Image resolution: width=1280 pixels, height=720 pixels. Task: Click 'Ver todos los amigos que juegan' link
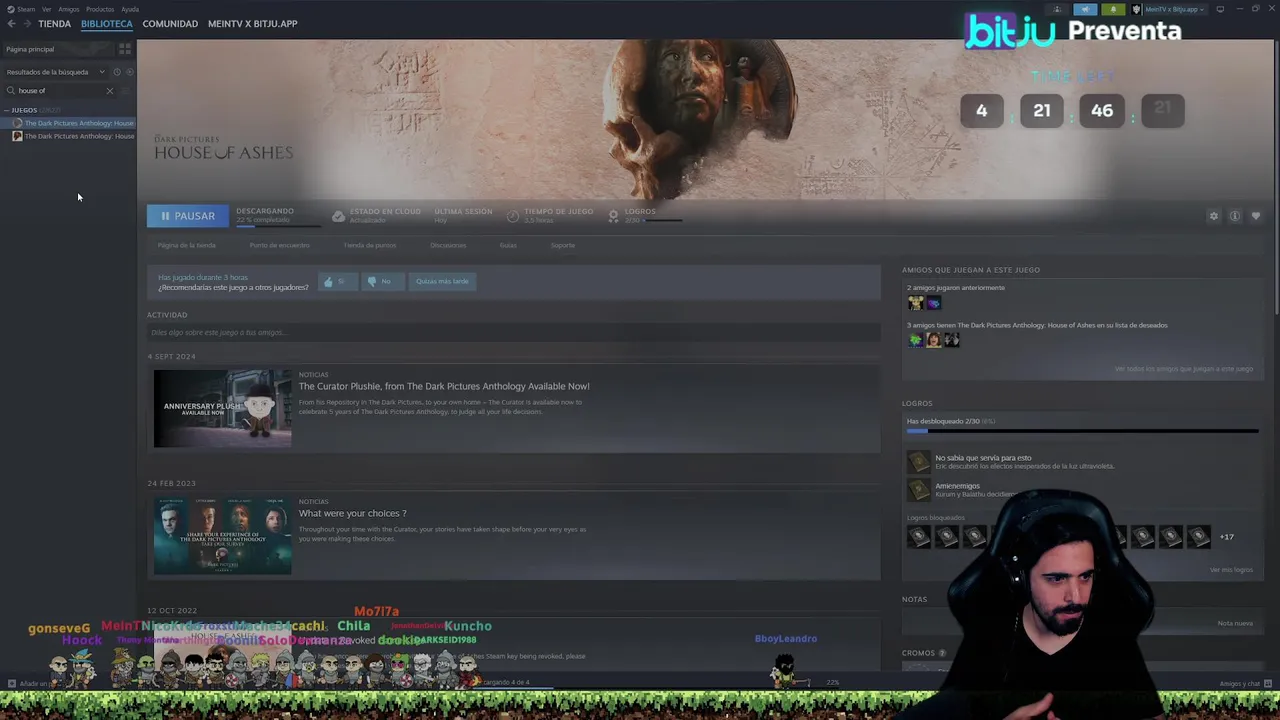1184,369
